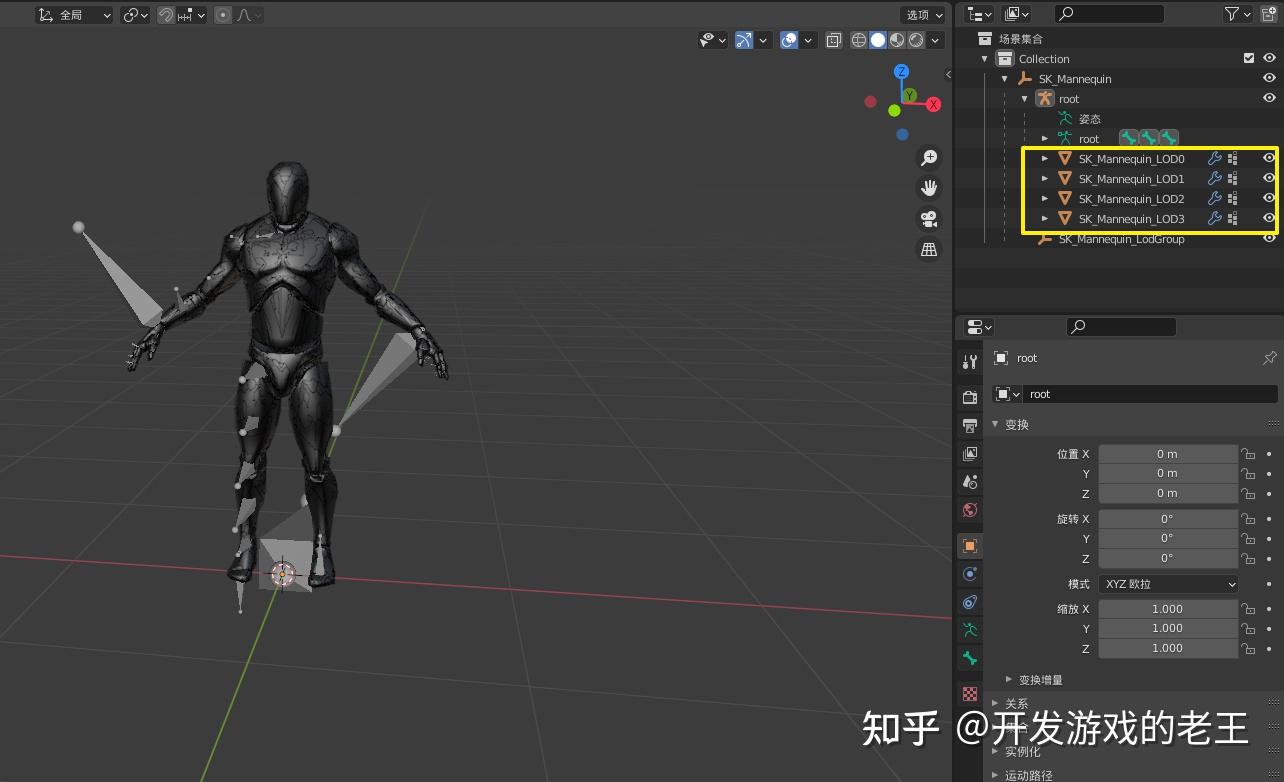Open the World properties tab
The height and width of the screenshot is (782, 1284).
click(968, 510)
